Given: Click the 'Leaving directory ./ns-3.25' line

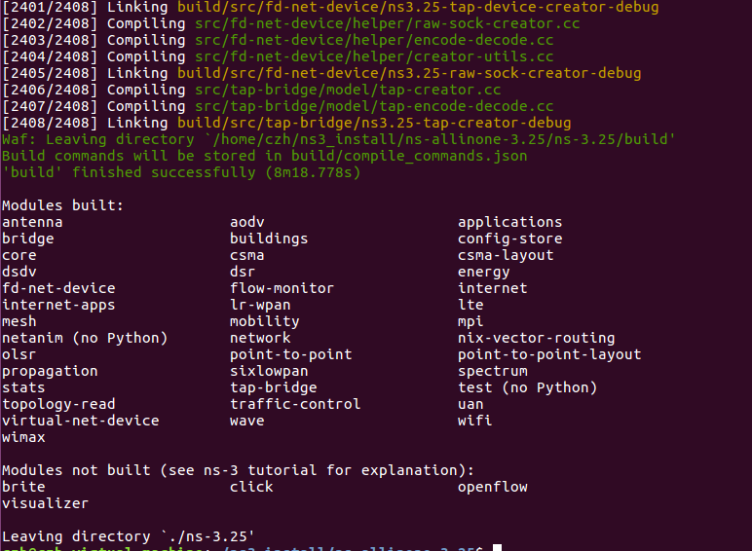Looking at the screenshot, I should [x=128, y=536].
